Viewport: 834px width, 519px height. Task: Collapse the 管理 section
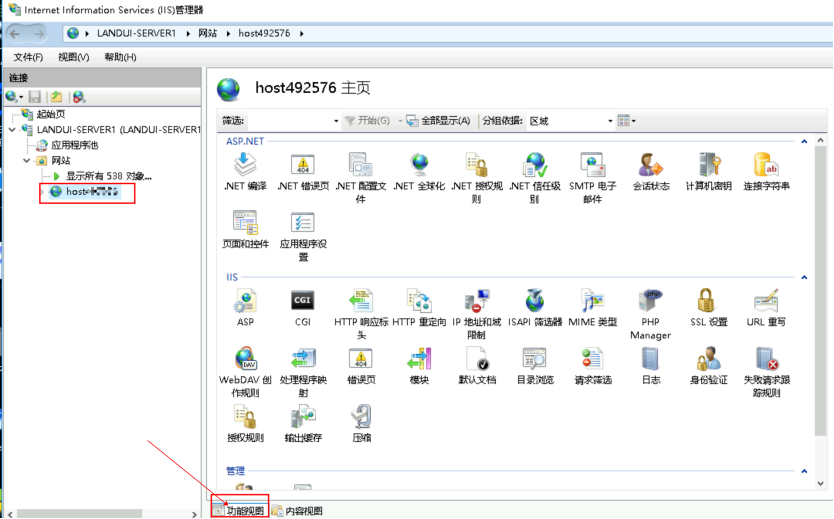pyautogui.click(x=804, y=471)
